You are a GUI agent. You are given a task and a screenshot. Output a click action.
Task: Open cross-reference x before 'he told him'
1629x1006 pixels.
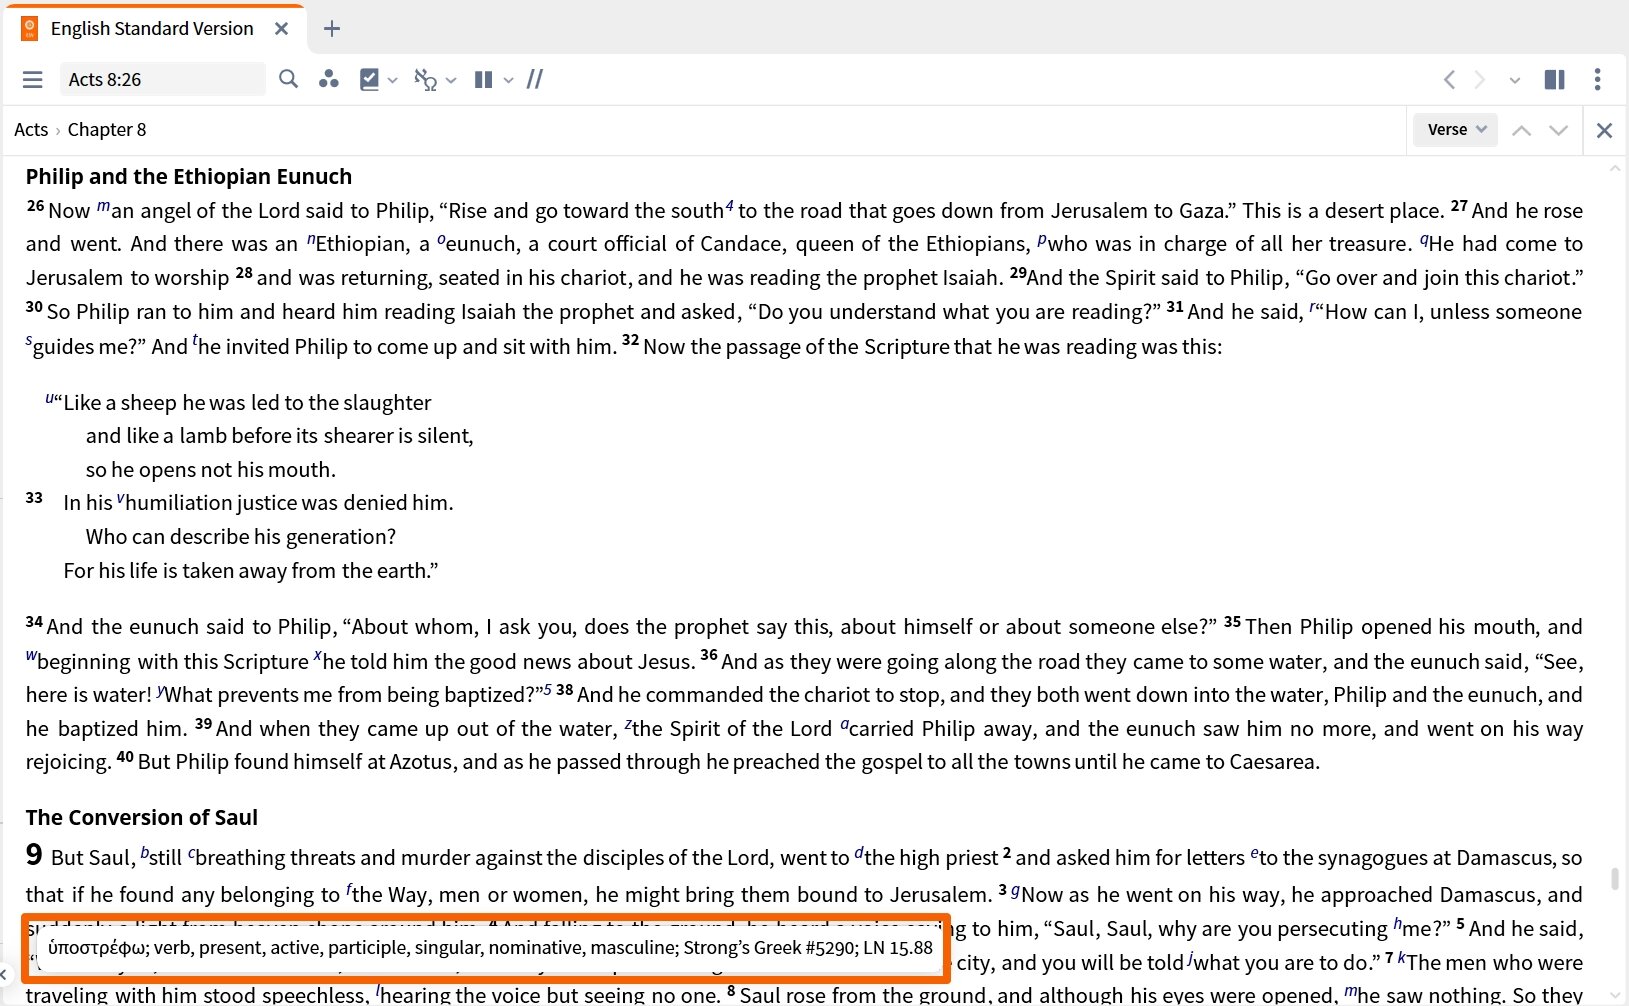pos(318,656)
